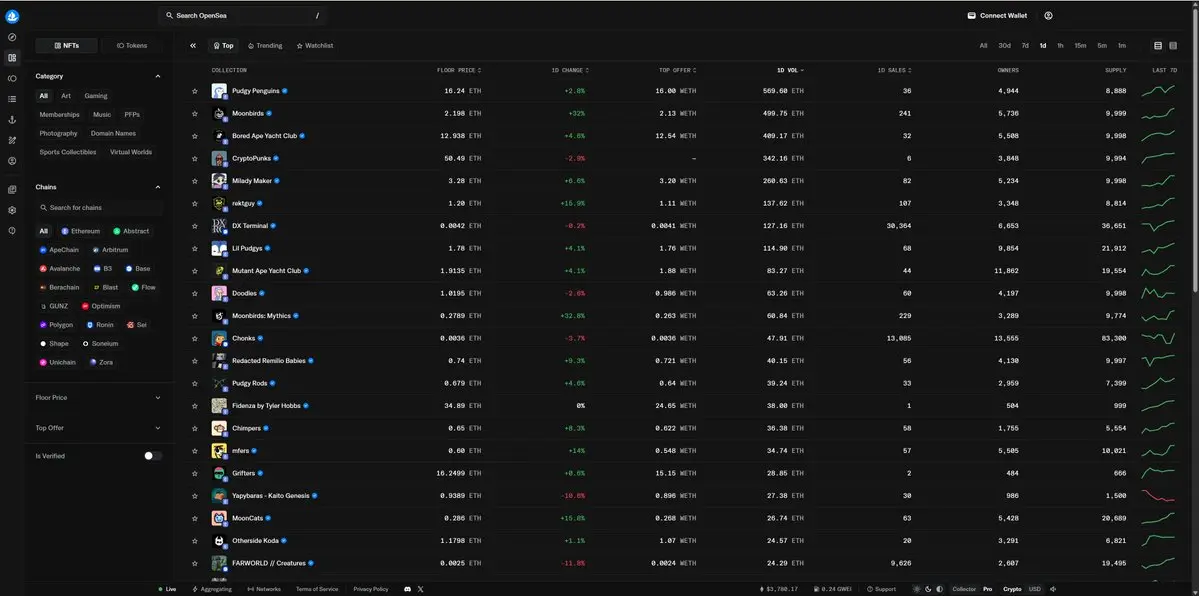
Task: Open the Moonbirds collection thumbnail
Action: 219,113
